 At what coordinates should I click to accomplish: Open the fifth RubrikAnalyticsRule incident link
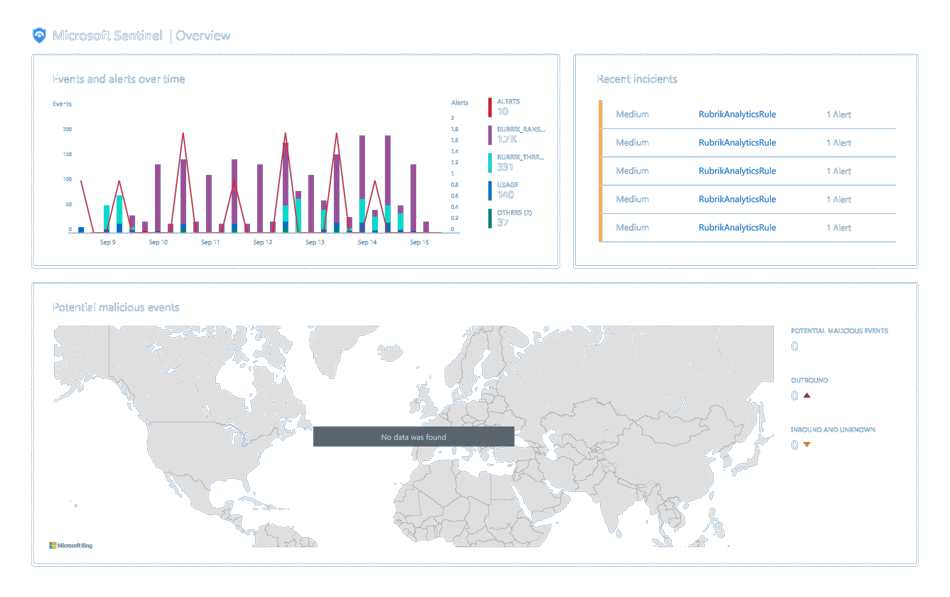click(x=737, y=227)
